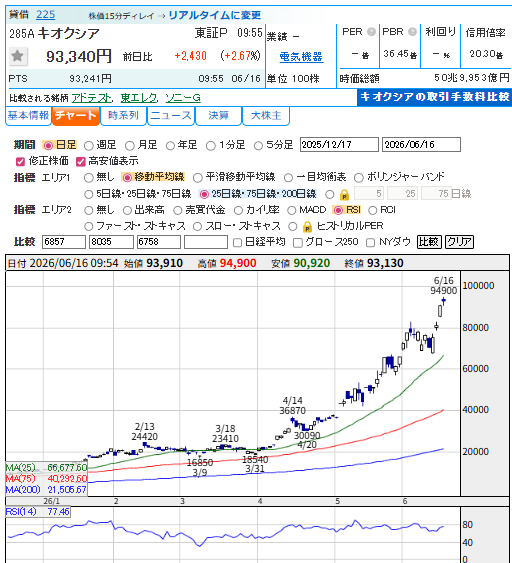Select 平滑移動平均線 indicator
The height and width of the screenshot is (563, 512).
pos(198,177)
